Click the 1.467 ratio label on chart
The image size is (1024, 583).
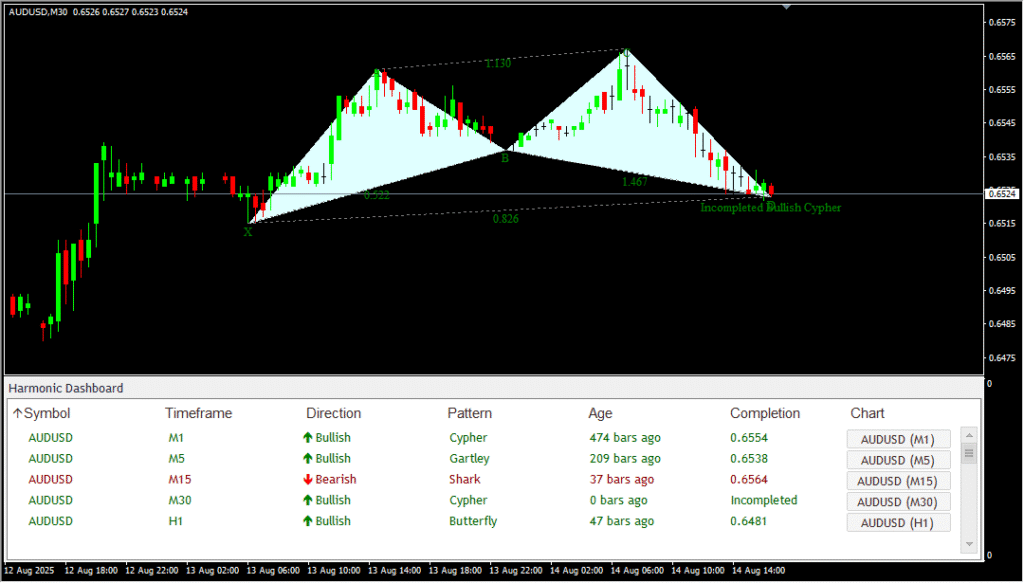635,182
